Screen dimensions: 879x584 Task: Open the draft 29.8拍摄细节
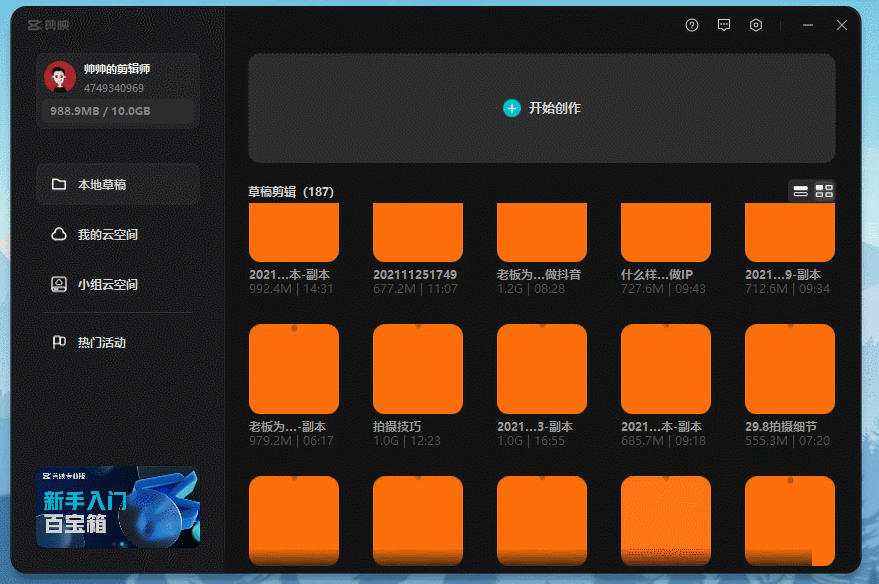click(789, 368)
